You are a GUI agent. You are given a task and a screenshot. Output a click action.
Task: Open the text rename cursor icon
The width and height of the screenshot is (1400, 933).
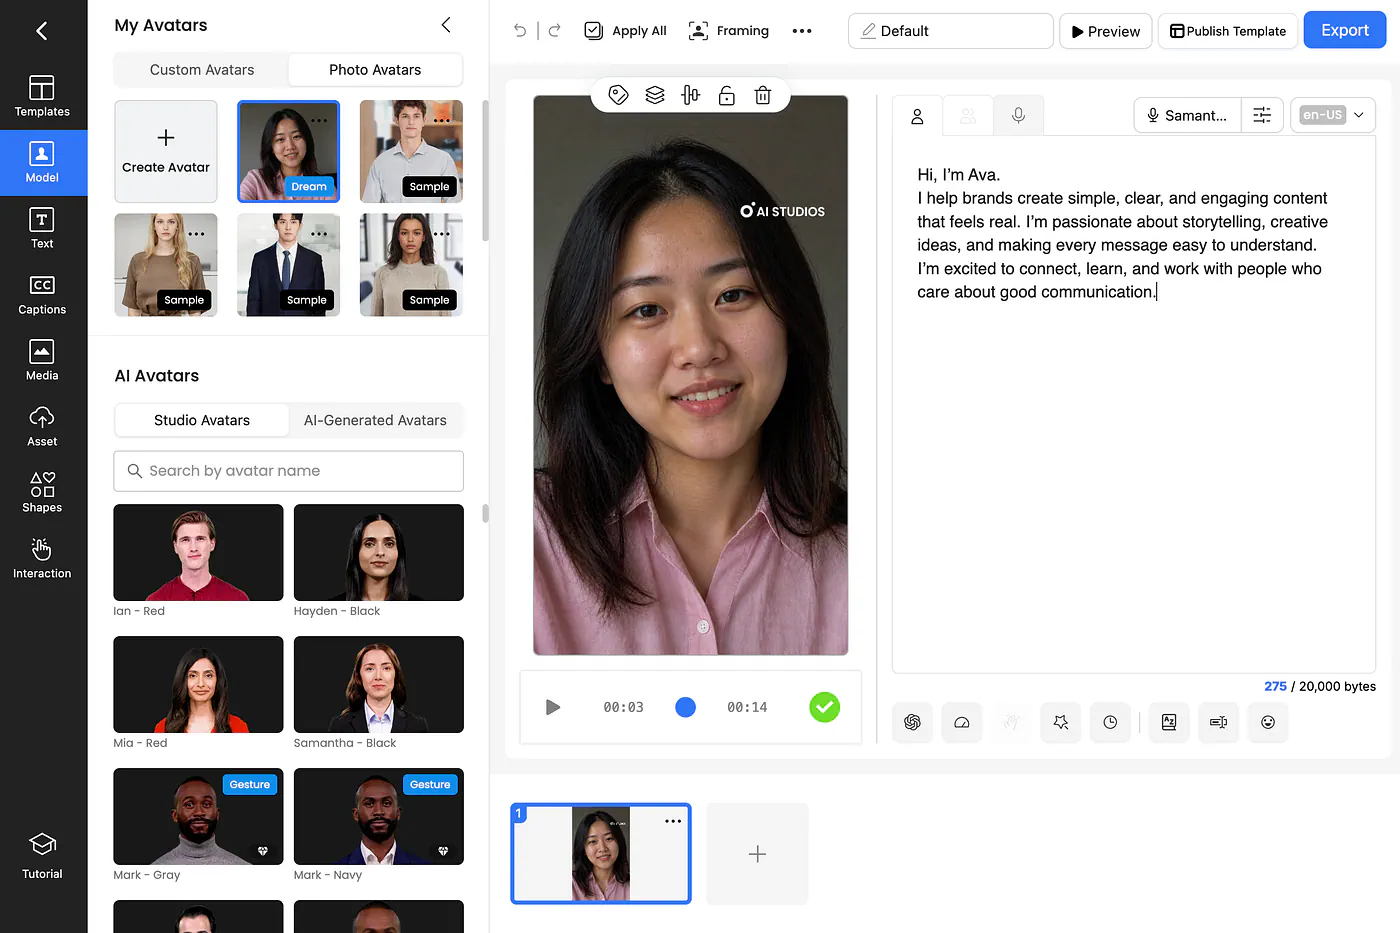click(x=1218, y=722)
